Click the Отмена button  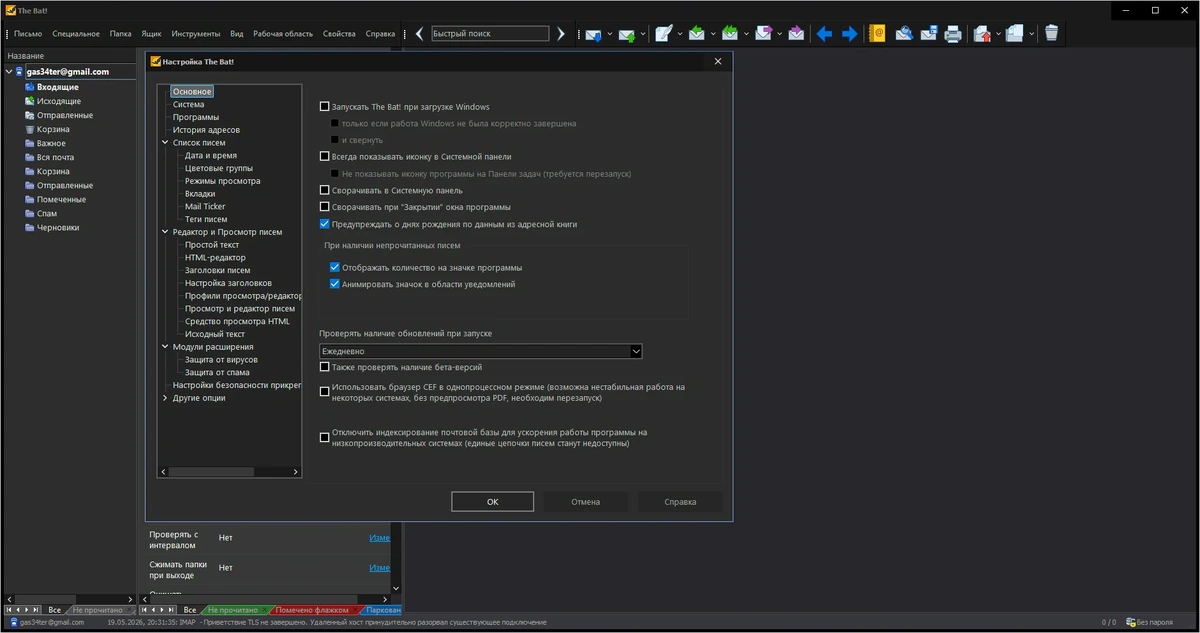(586, 502)
